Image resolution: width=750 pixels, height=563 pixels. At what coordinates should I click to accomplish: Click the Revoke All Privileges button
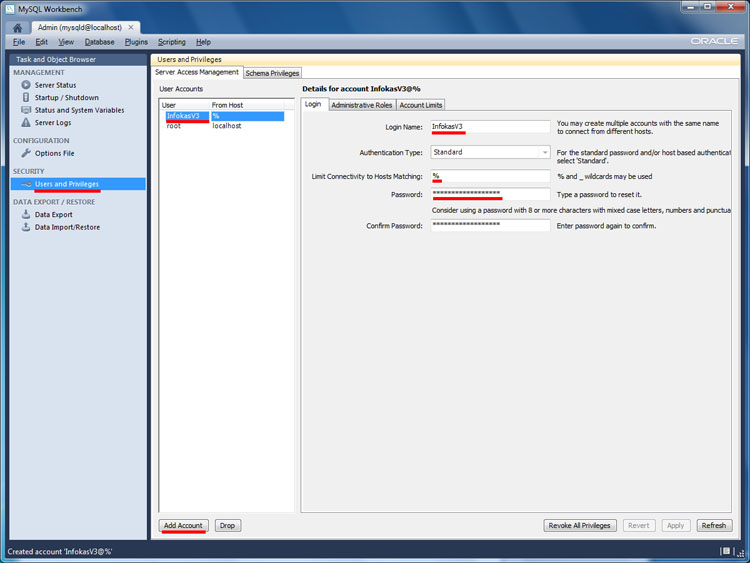click(x=579, y=525)
